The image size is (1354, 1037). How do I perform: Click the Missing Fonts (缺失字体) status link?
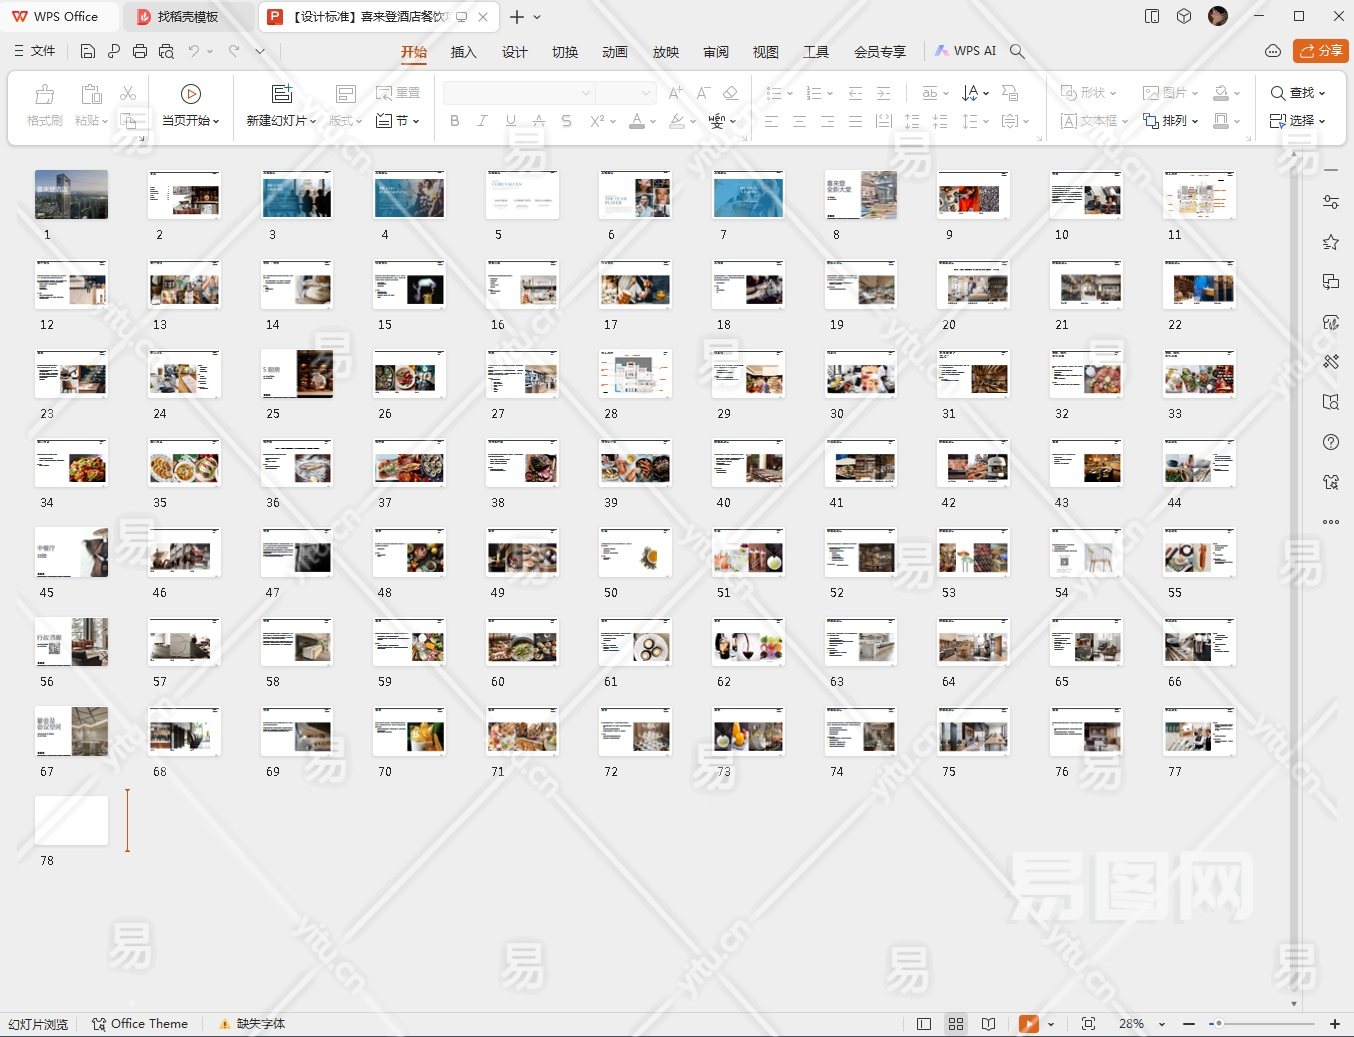click(x=260, y=1024)
